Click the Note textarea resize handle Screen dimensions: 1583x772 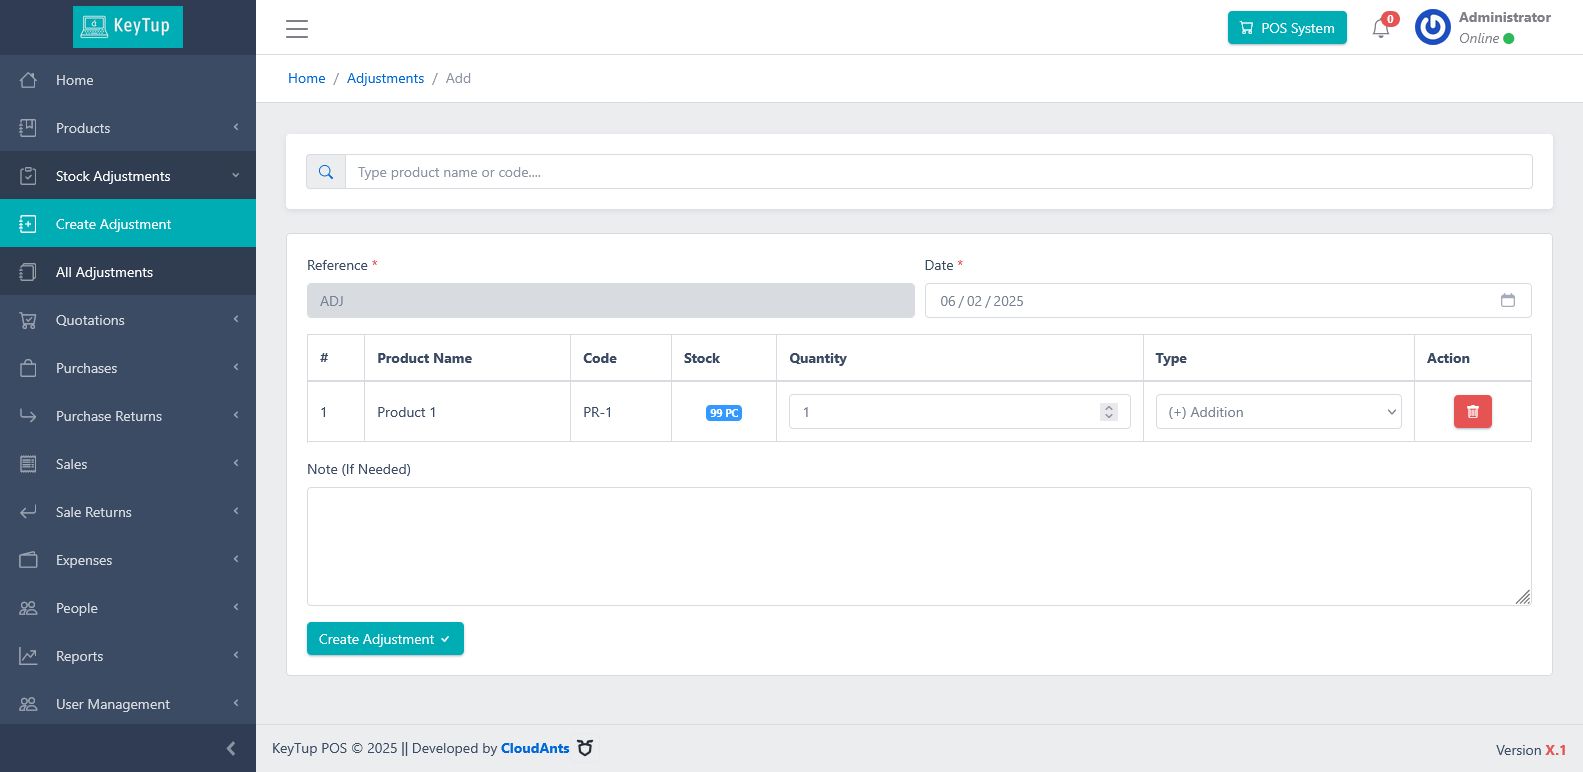(1522, 597)
